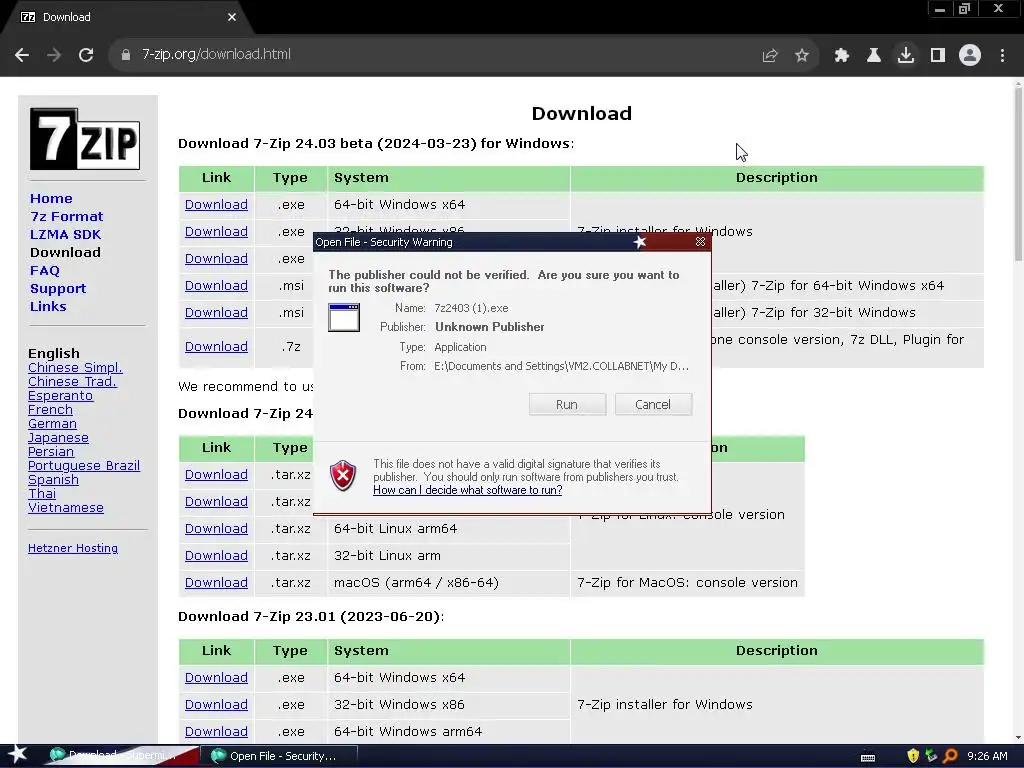Image resolution: width=1024 pixels, height=768 pixels.
Task: Download 23.01 64-bit Windows arm64 exe
Action: [x=216, y=732]
